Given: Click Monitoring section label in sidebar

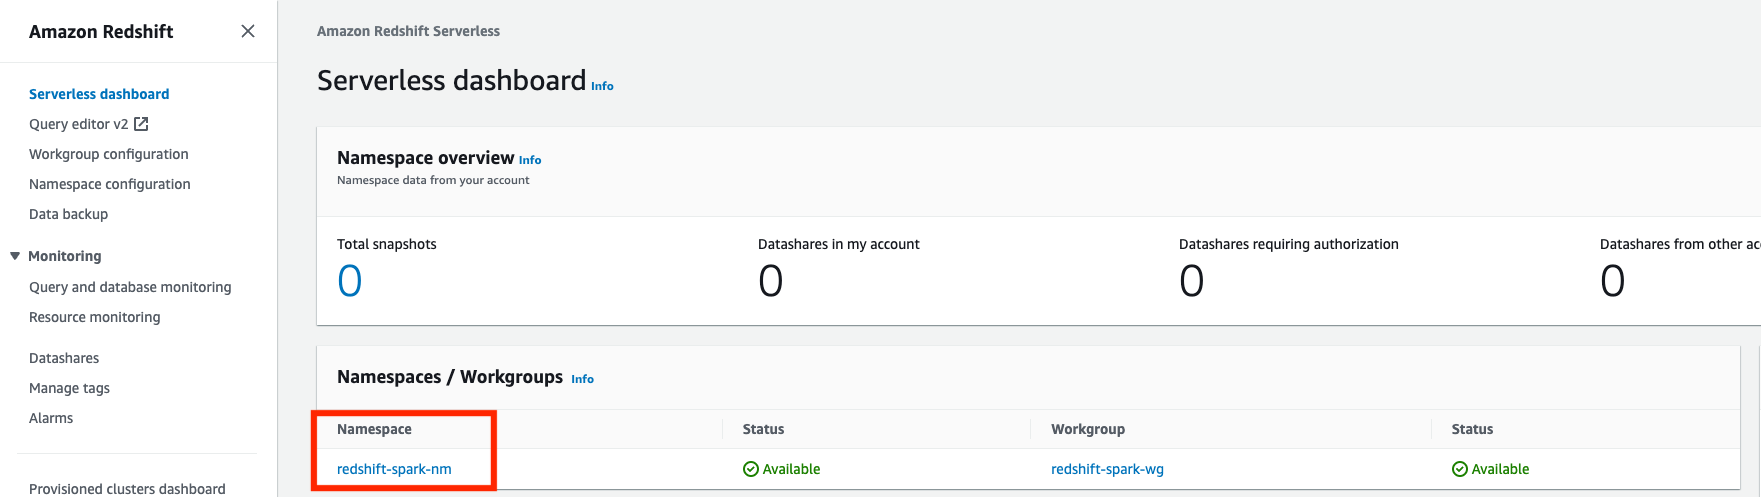Looking at the screenshot, I should click(x=65, y=256).
